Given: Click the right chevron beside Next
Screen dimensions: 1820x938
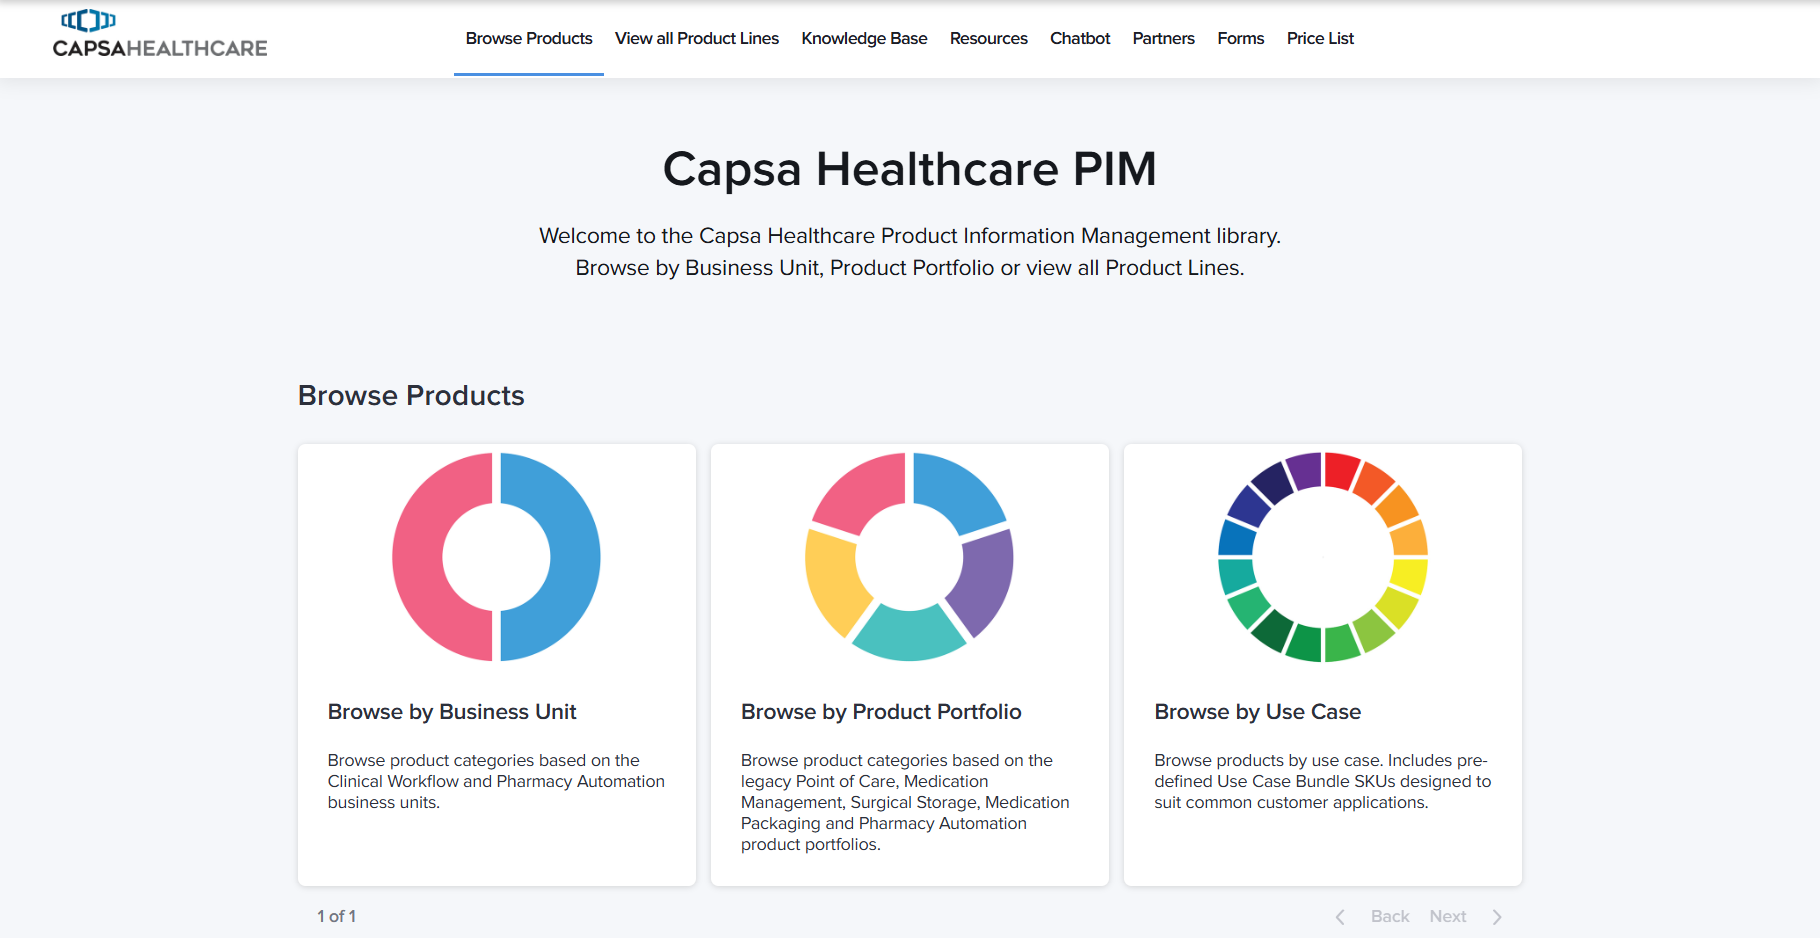Looking at the screenshot, I should (x=1497, y=917).
